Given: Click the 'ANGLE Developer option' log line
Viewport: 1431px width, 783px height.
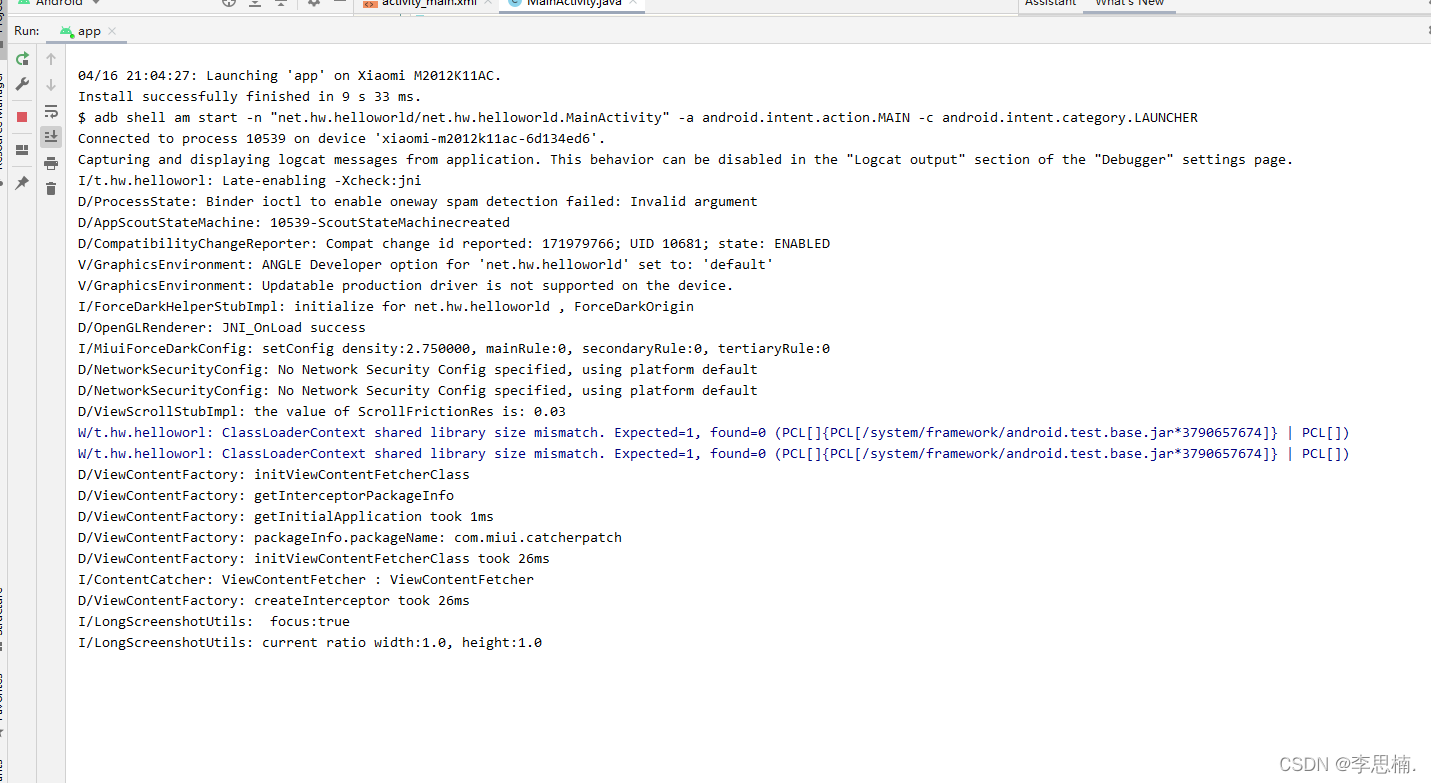Looking at the screenshot, I should [x=426, y=265].
